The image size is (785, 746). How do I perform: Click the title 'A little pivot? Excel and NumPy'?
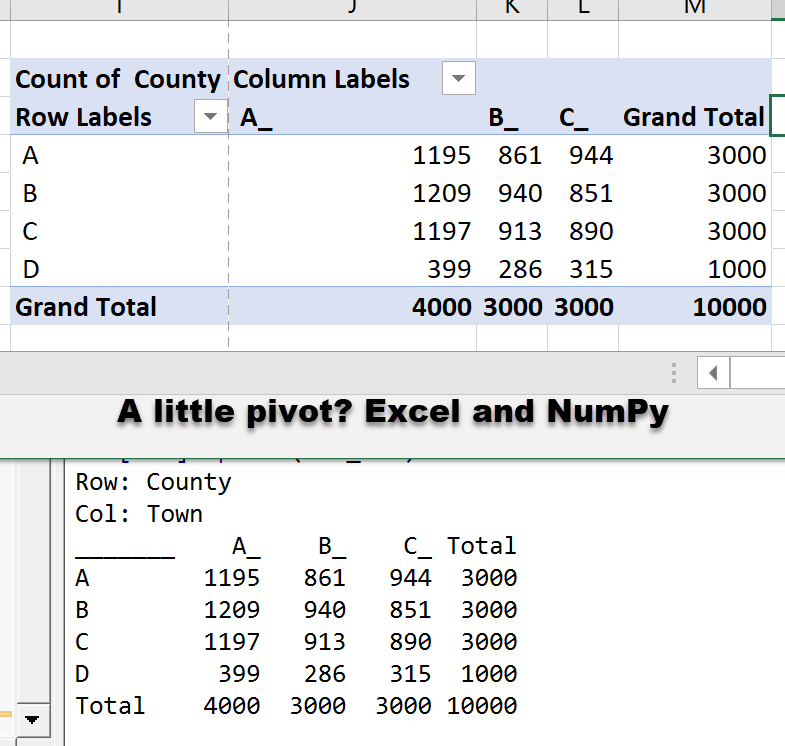(393, 412)
